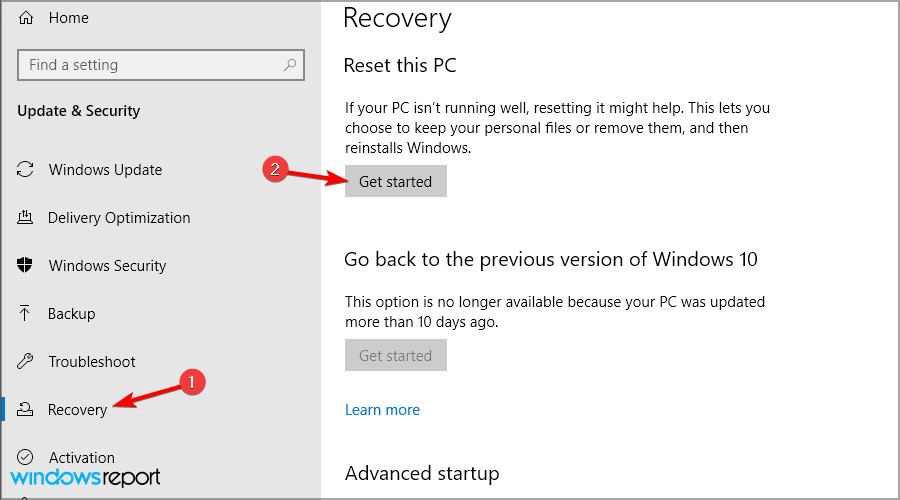The width and height of the screenshot is (900, 500).
Task: Click the Delivery Optimization icon
Action: point(25,217)
